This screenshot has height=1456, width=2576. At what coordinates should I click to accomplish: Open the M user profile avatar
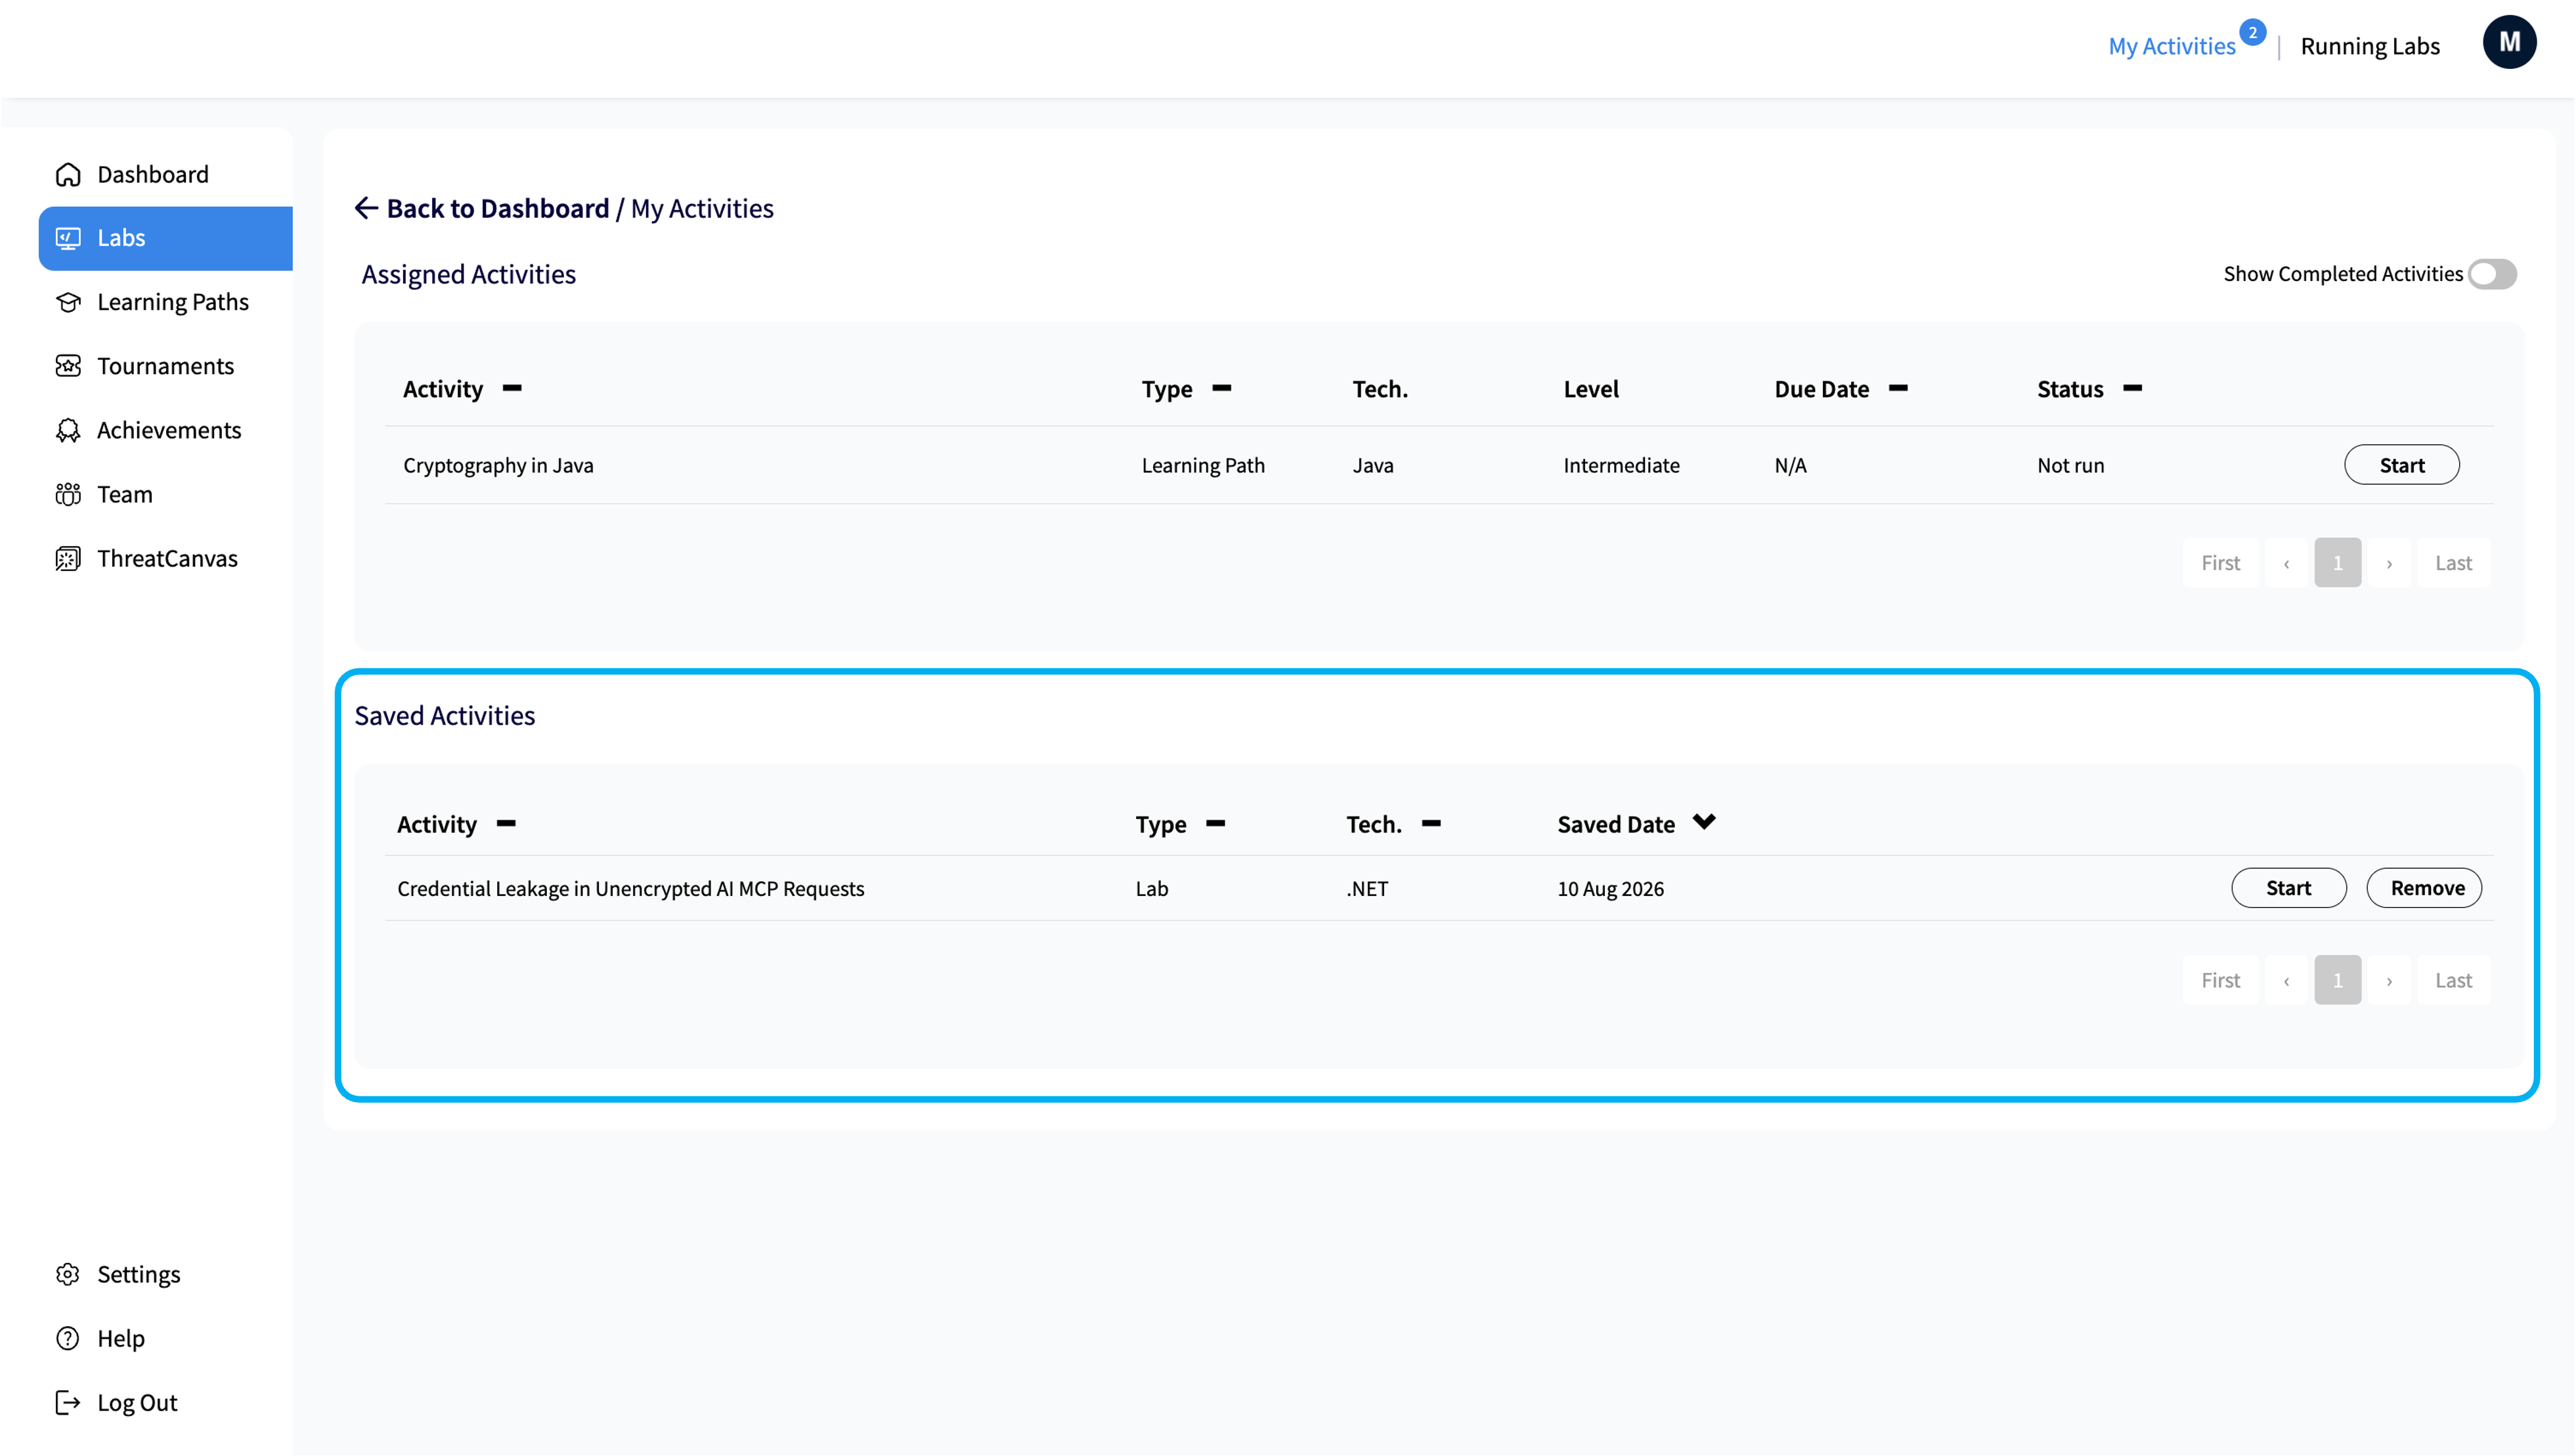pyautogui.click(x=2509, y=42)
